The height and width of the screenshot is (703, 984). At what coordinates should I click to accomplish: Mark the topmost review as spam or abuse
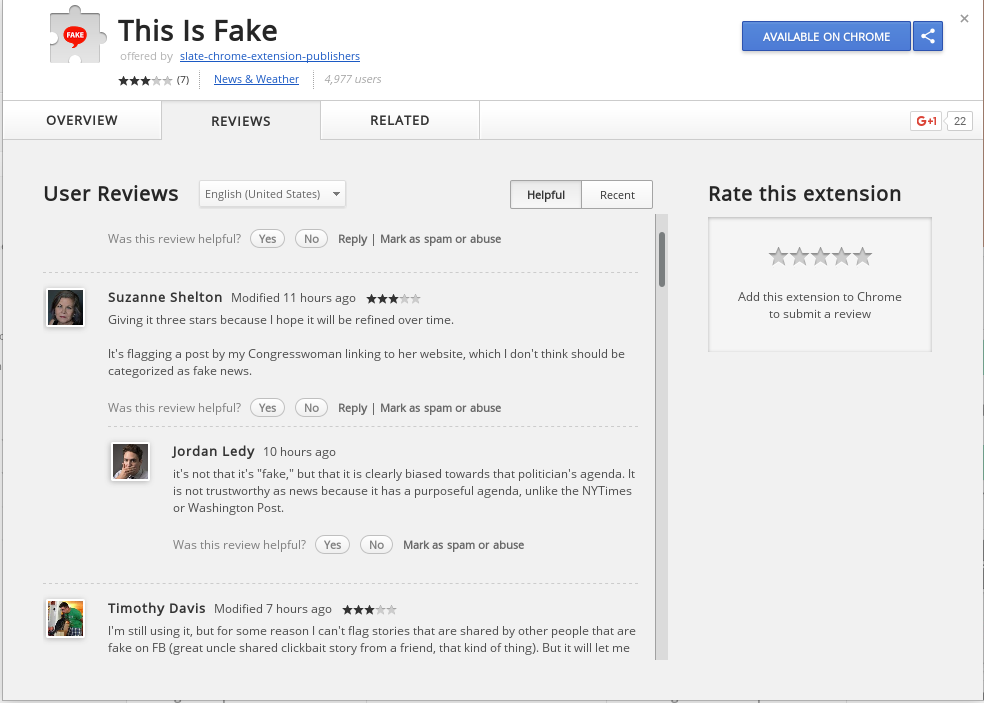[x=441, y=239]
